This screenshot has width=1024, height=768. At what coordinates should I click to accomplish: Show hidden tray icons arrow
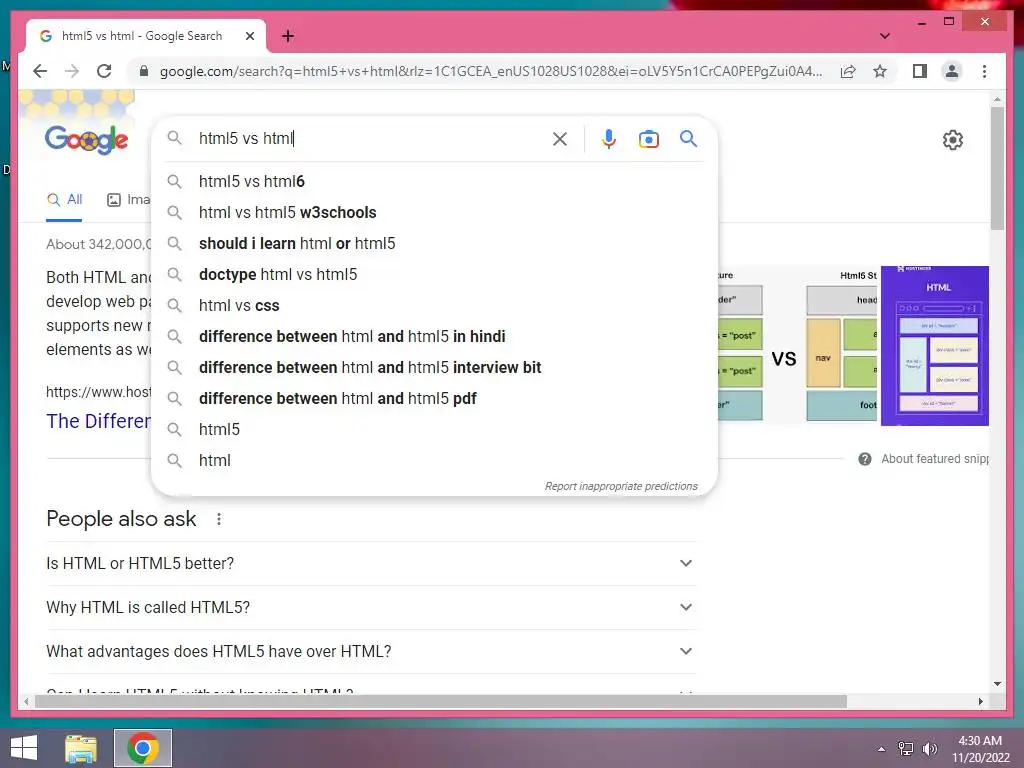[x=882, y=749]
